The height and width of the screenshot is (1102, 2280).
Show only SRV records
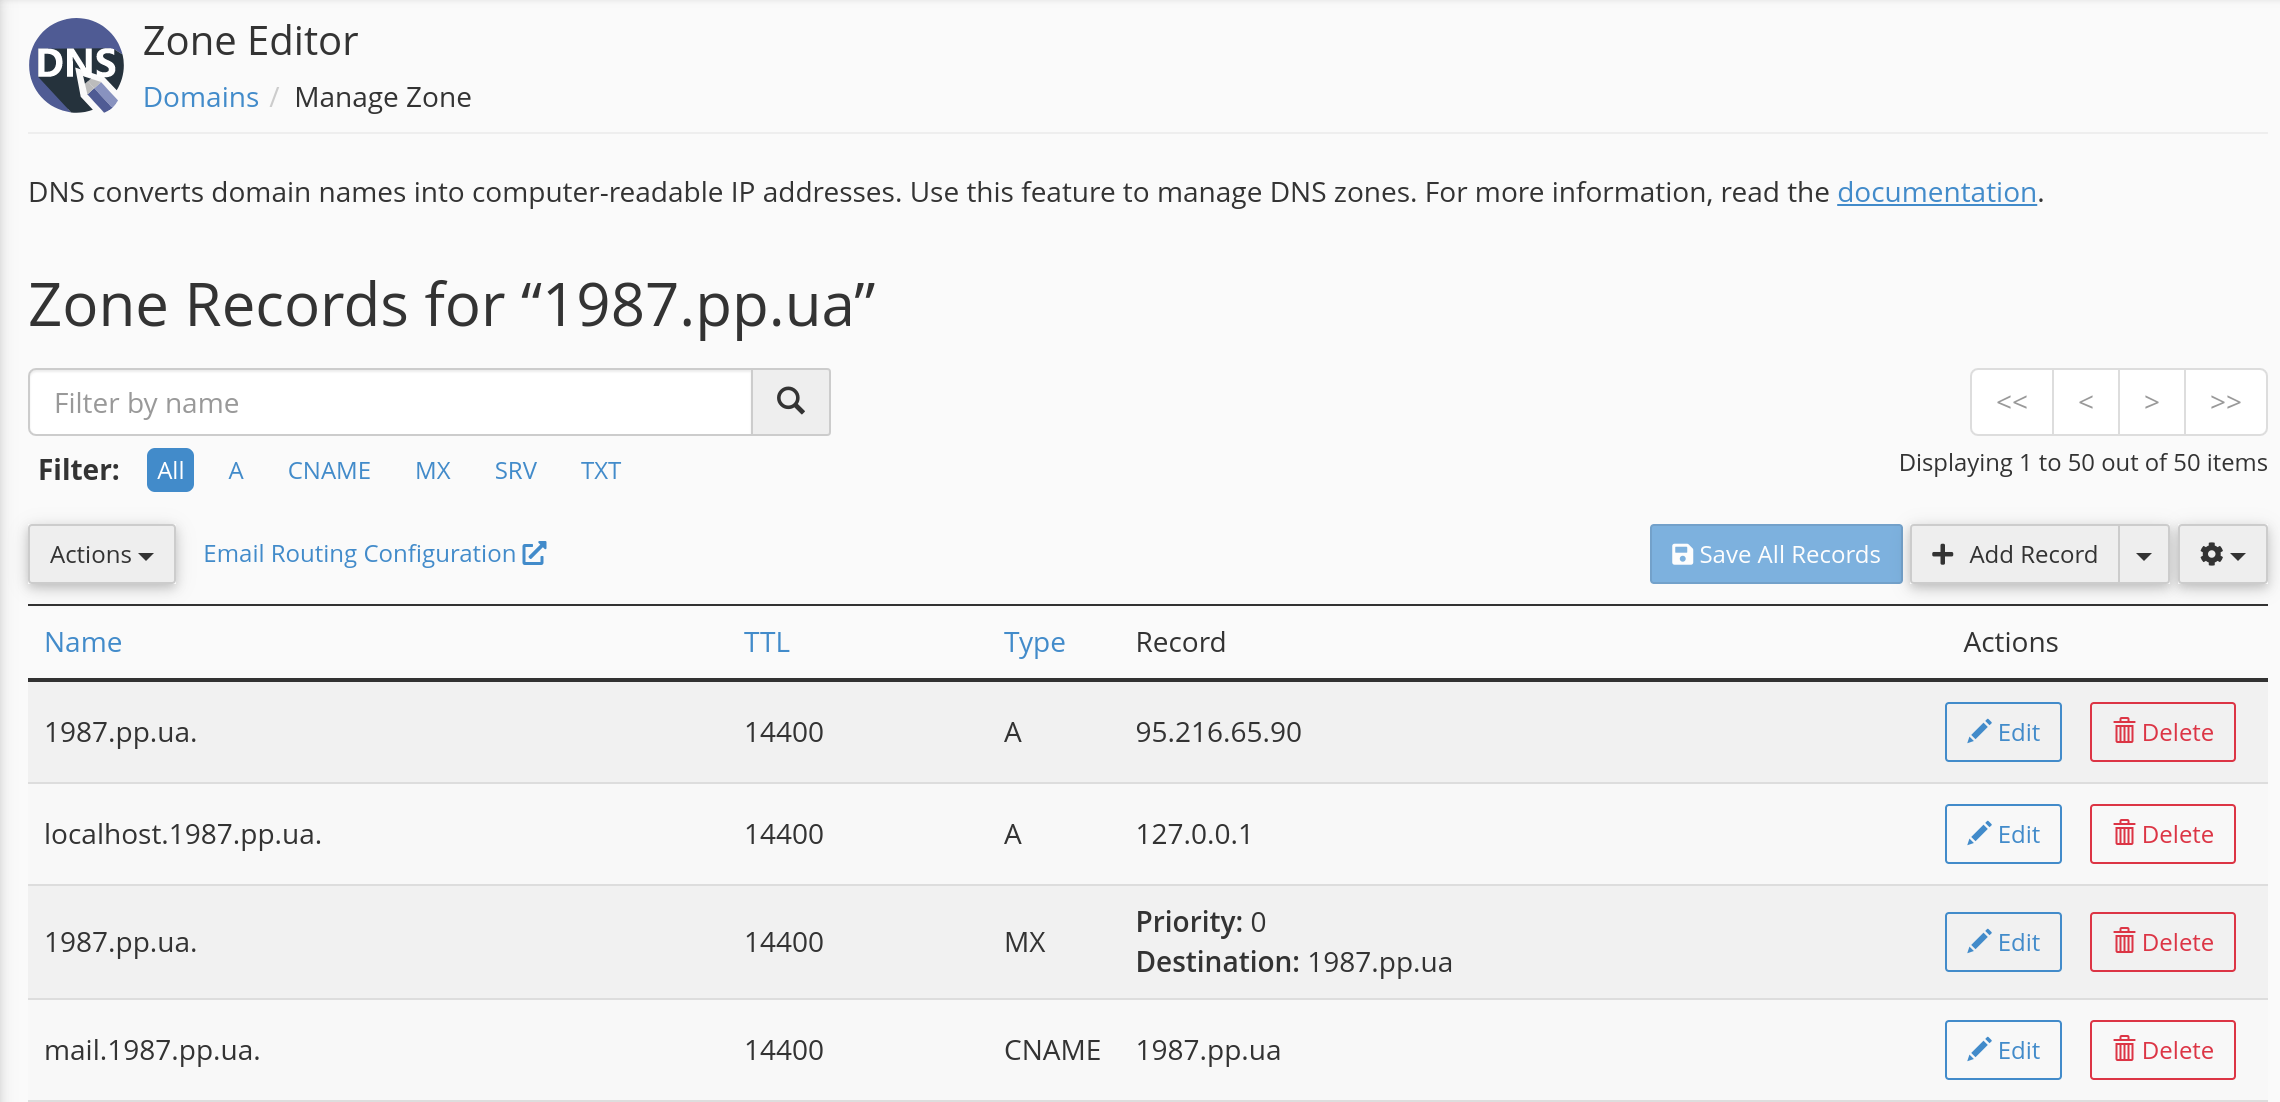[515, 470]
